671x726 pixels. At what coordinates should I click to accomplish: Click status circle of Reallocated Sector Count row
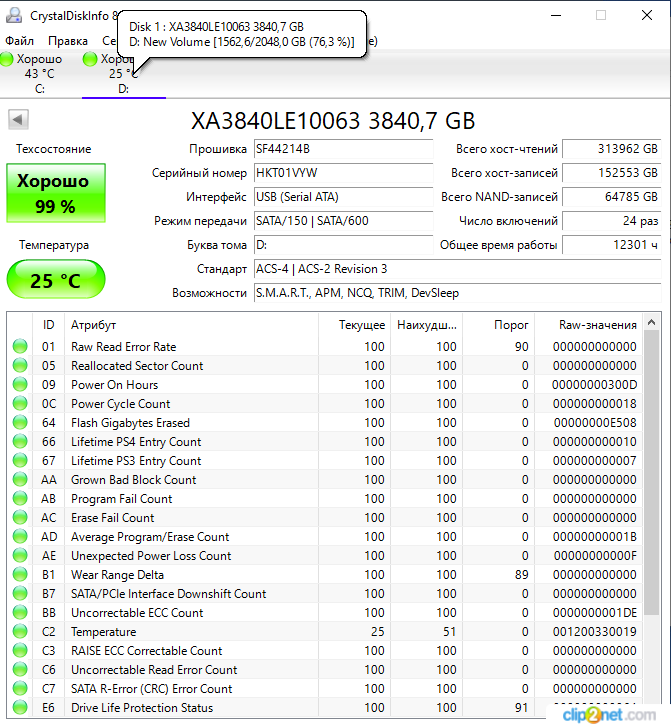[20, 365]
